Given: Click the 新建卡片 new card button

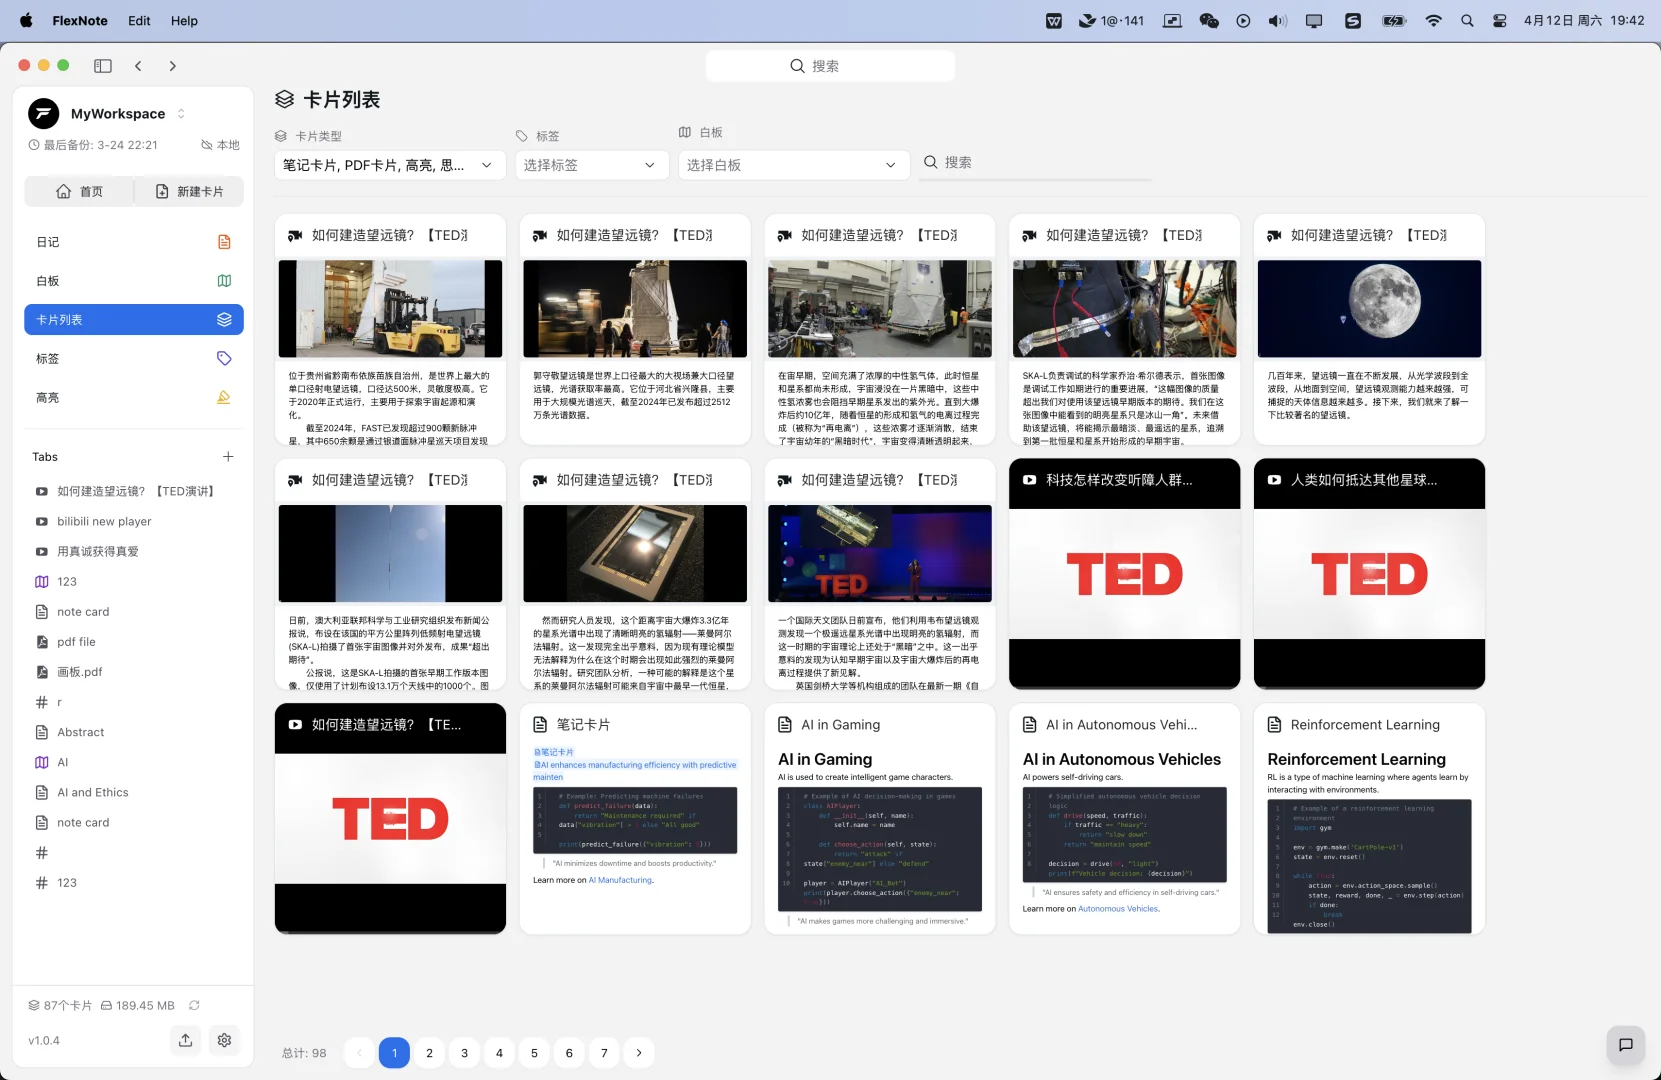Looking at the screenshot, I should tap(190, 191).
